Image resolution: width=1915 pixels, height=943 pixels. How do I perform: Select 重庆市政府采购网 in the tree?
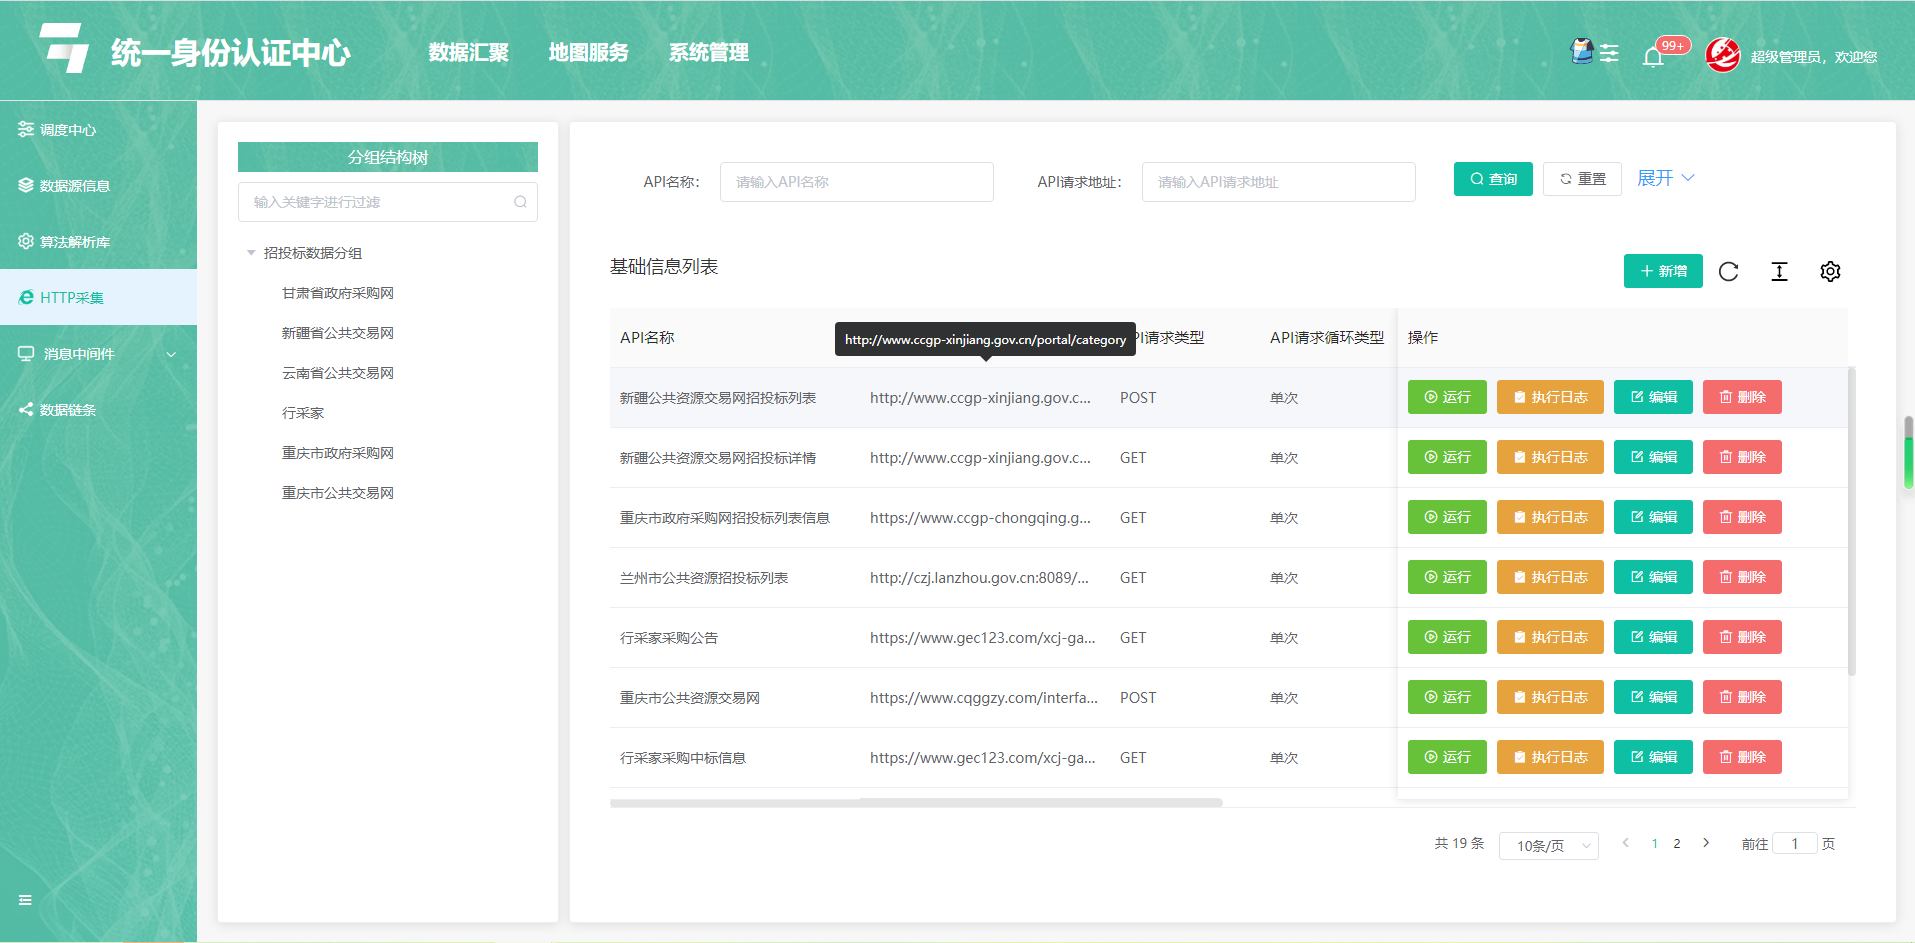tap(338, 453)
